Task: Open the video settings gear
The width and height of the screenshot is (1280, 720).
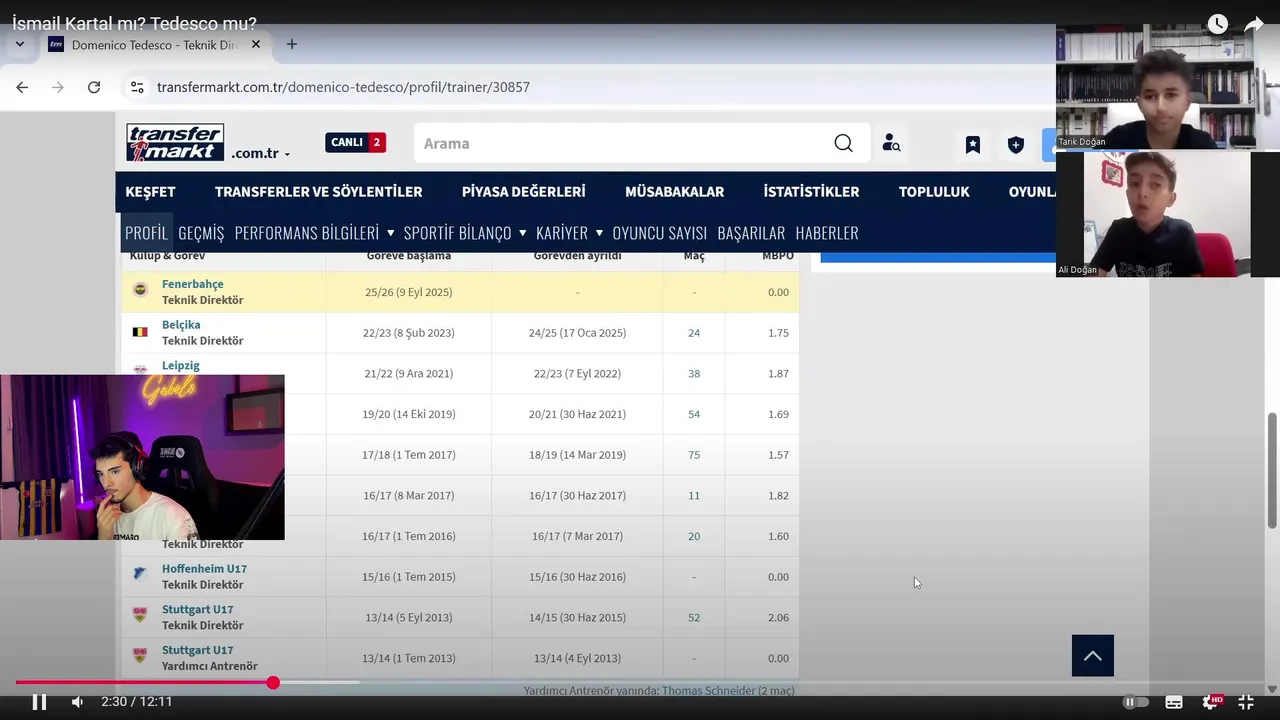Action: tap(1210, 702)
